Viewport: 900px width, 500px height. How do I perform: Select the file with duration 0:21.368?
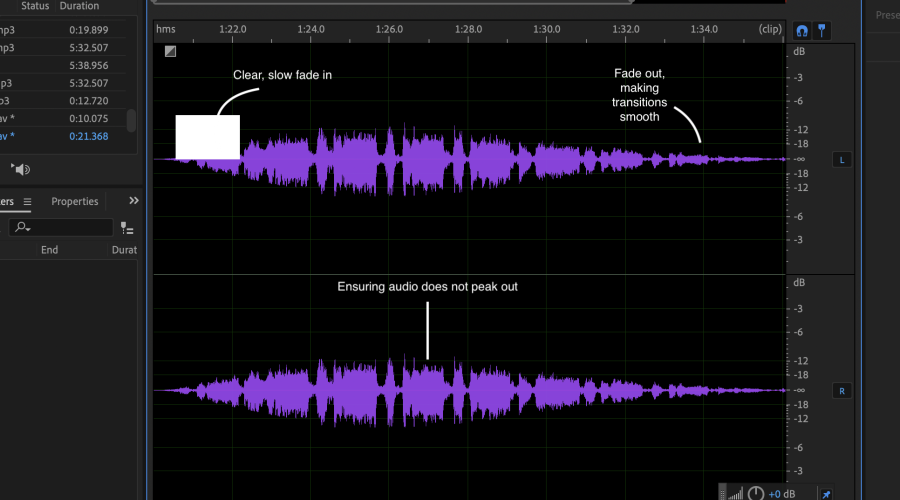[89, 137]
